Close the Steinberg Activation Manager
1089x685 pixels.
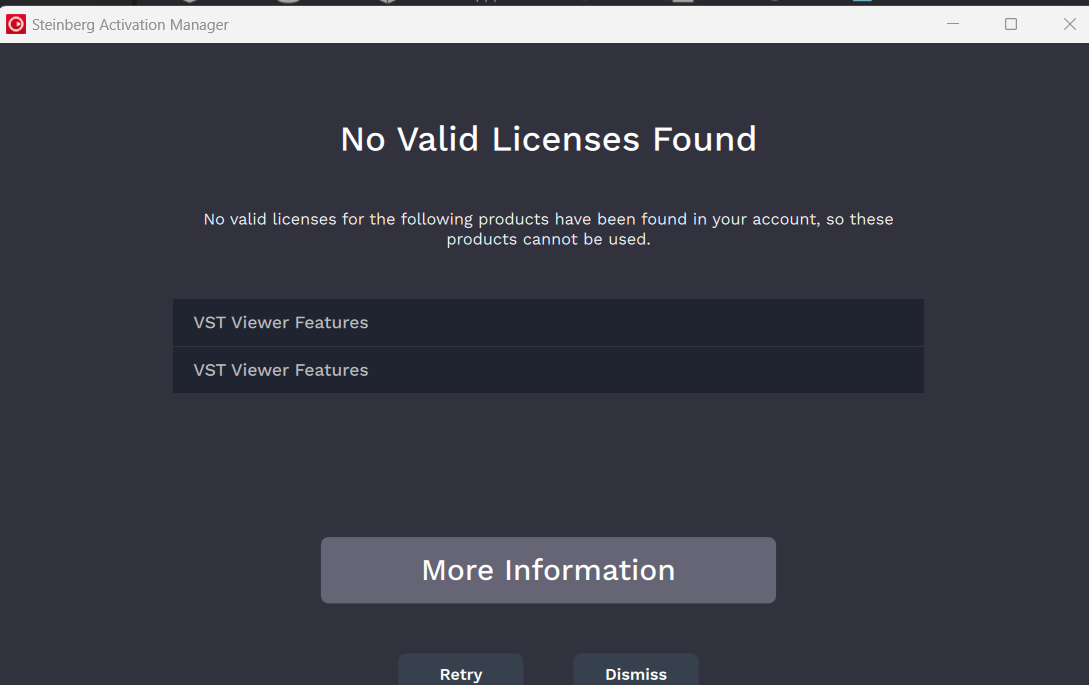1069,23
